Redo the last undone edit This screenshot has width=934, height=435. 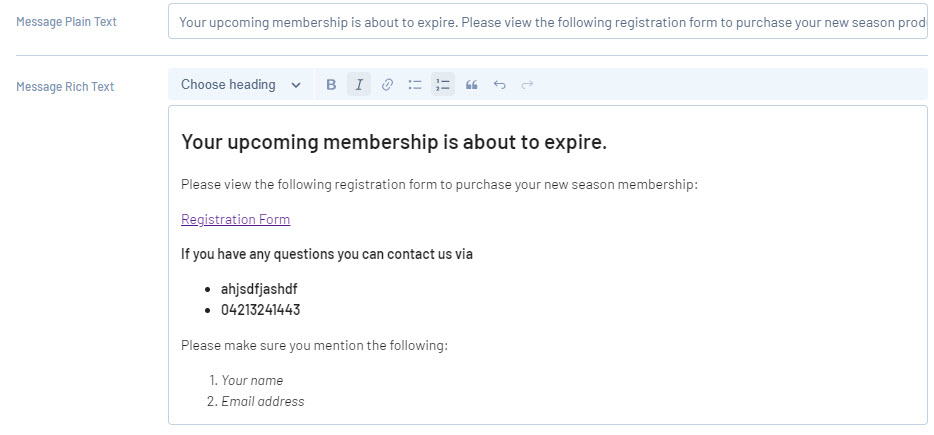click(527, 85)
